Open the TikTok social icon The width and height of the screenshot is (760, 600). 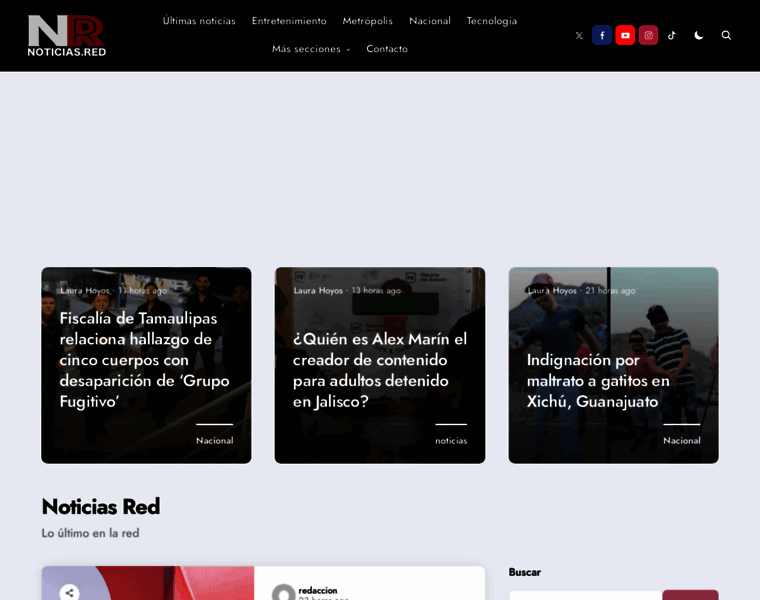pyautogui.click(x=672, y=35)
